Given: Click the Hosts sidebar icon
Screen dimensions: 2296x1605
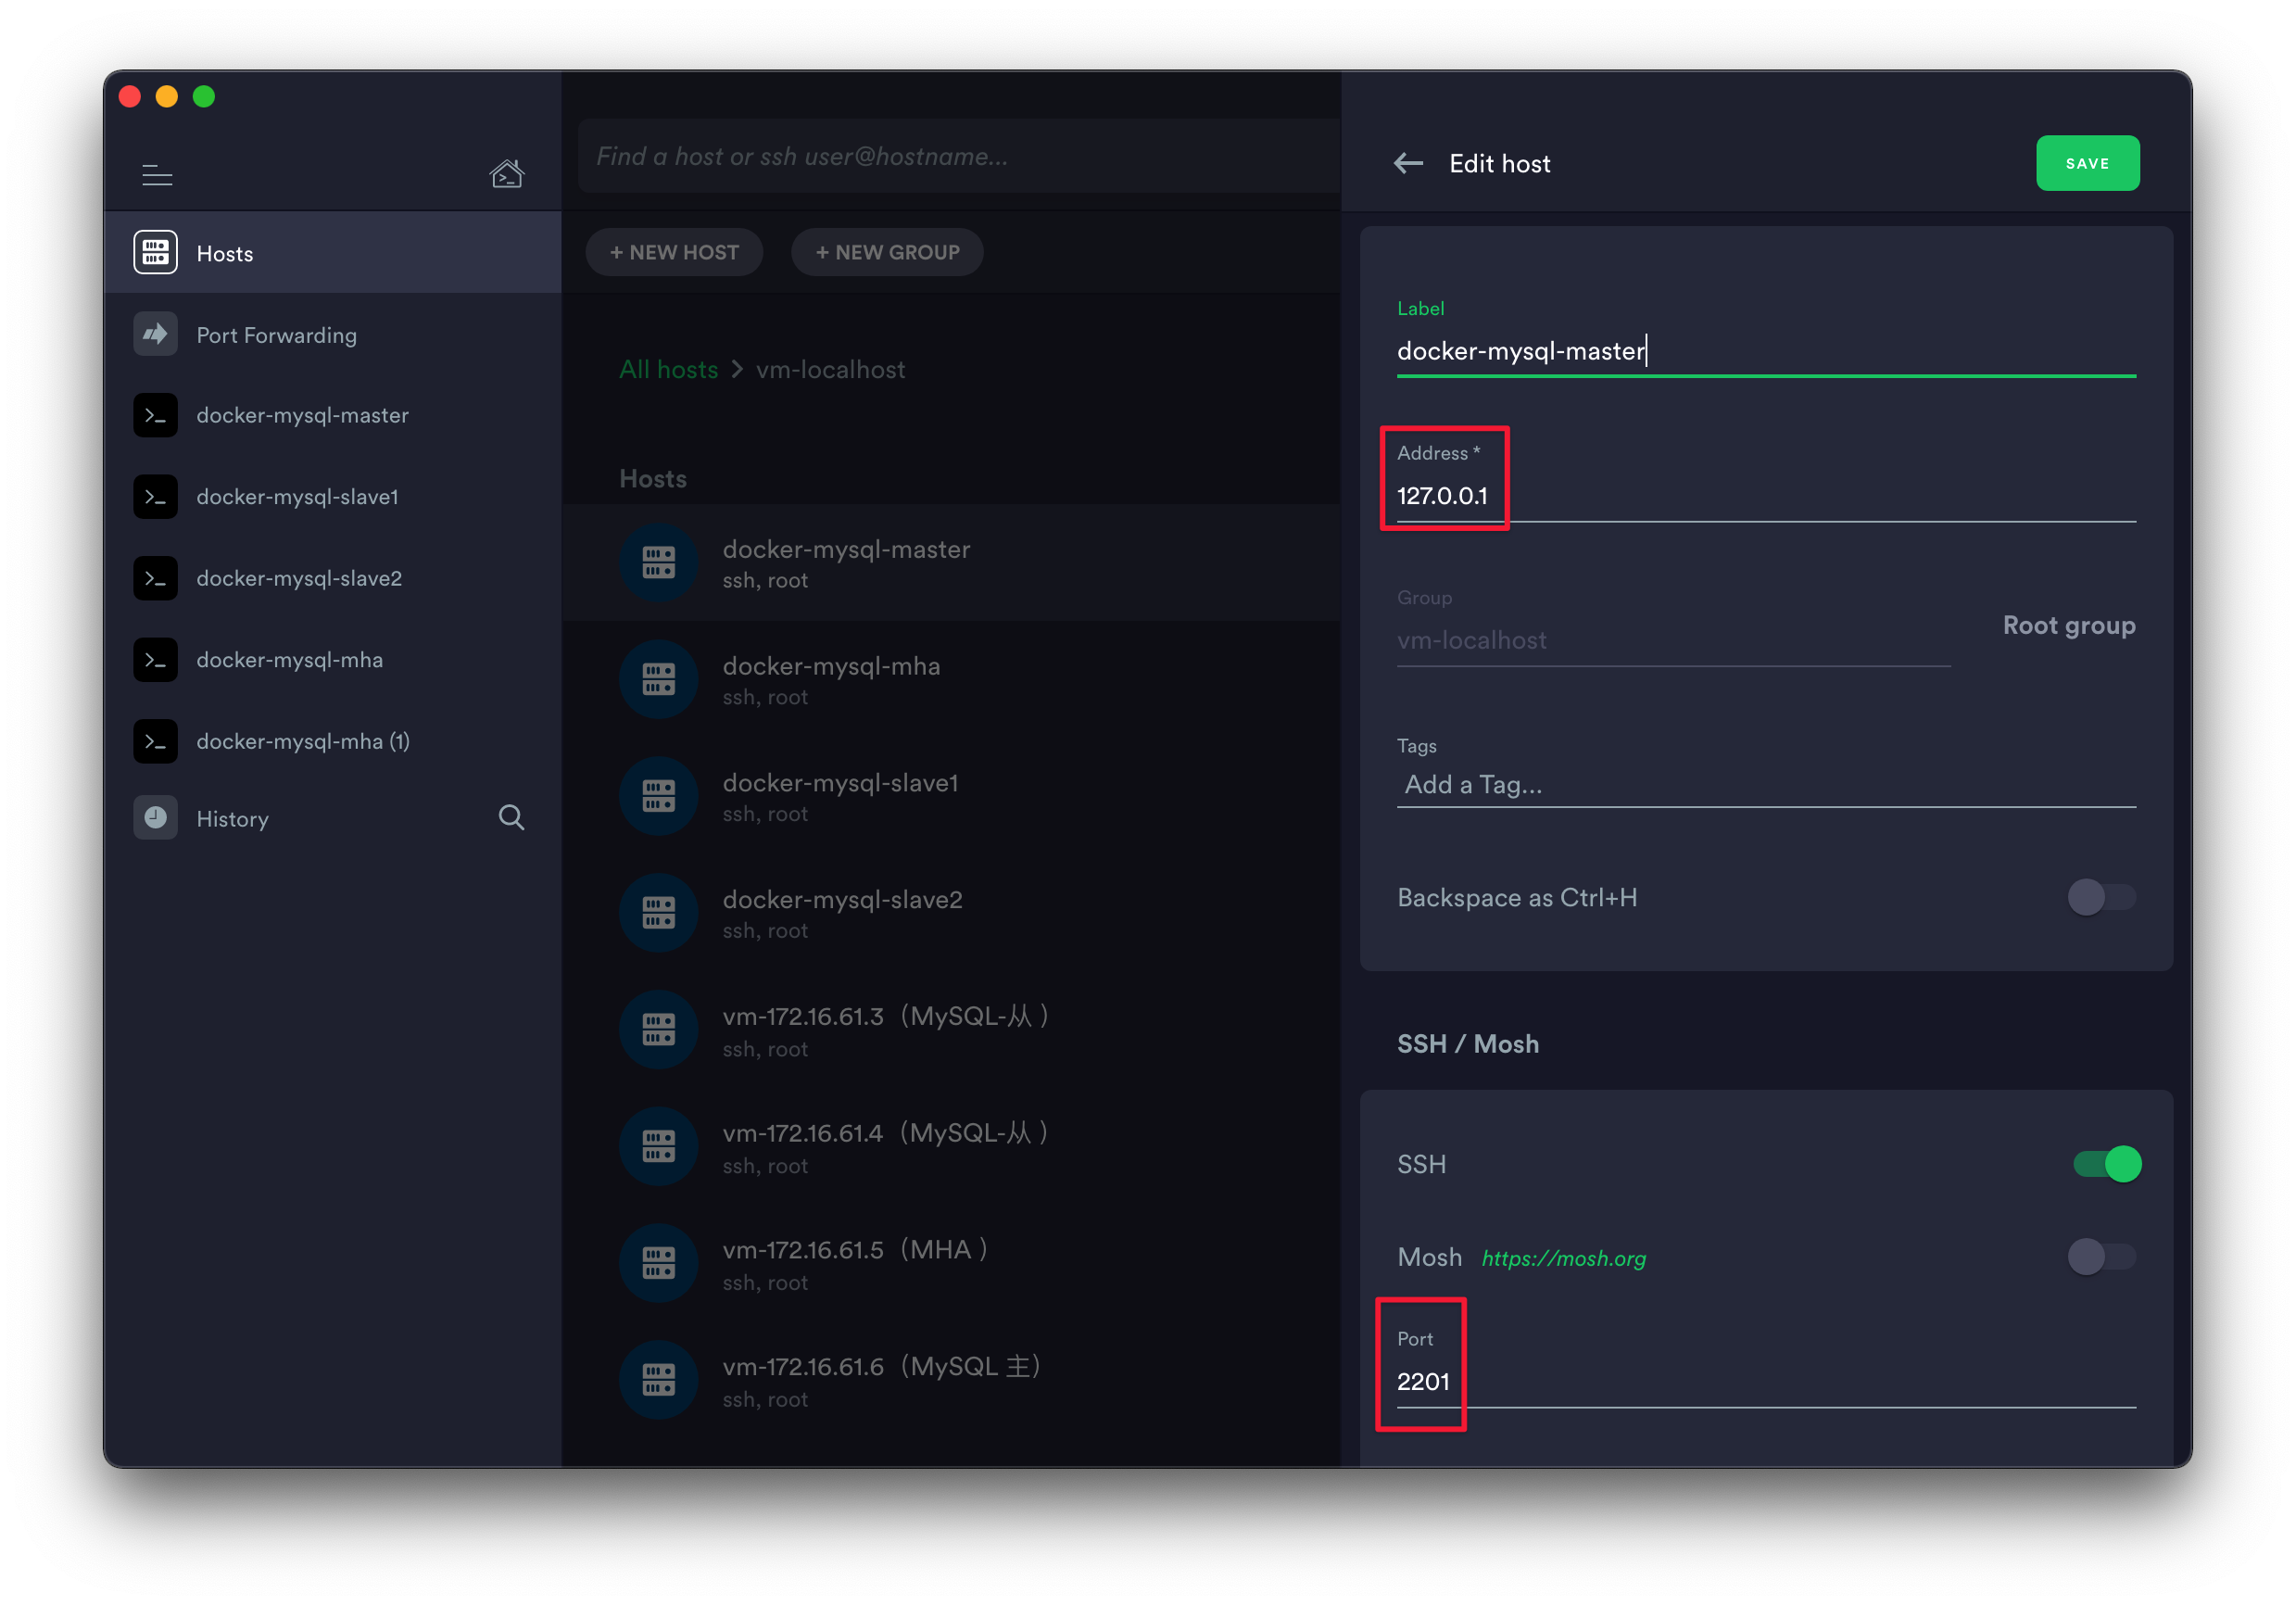Looking at the screenshot, I should tap(155, 253).
